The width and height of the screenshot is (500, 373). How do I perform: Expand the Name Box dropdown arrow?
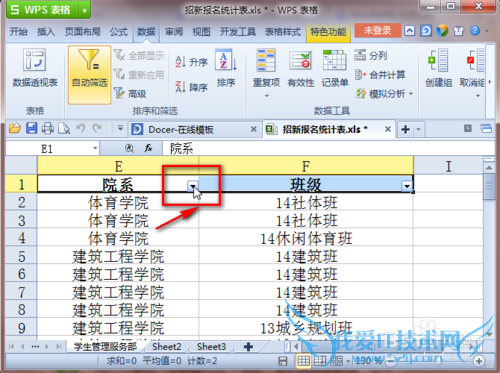tap(95, 148)
